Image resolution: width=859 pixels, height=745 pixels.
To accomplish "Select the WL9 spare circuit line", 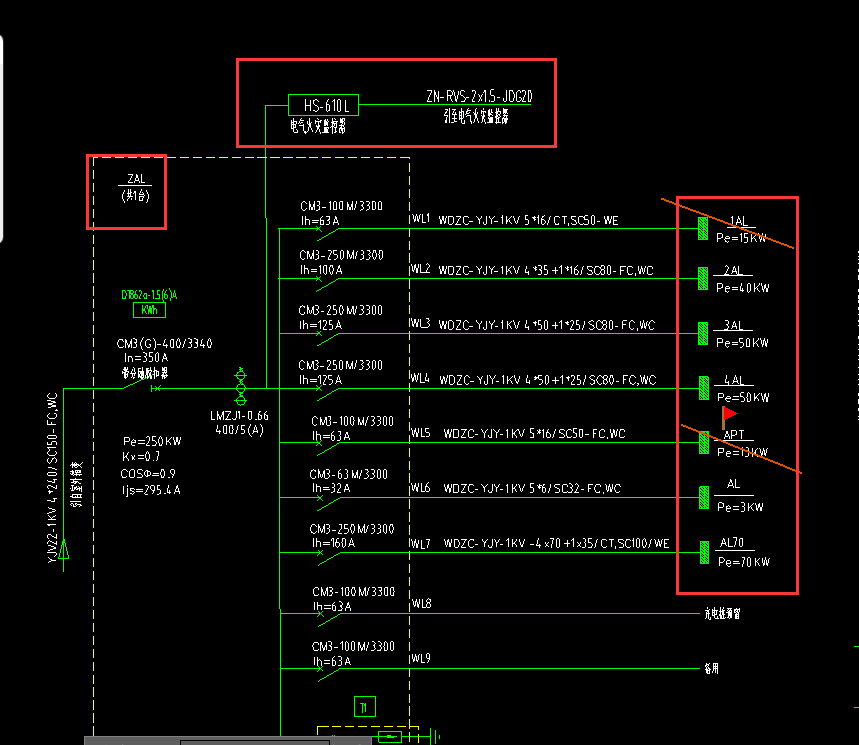I will click(x=490, y=668).
